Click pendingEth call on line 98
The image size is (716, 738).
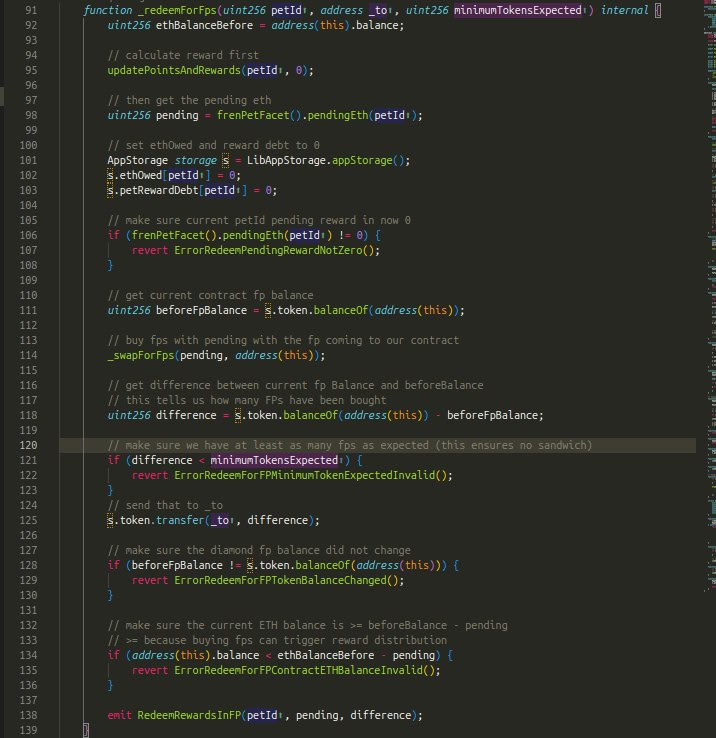338,115
